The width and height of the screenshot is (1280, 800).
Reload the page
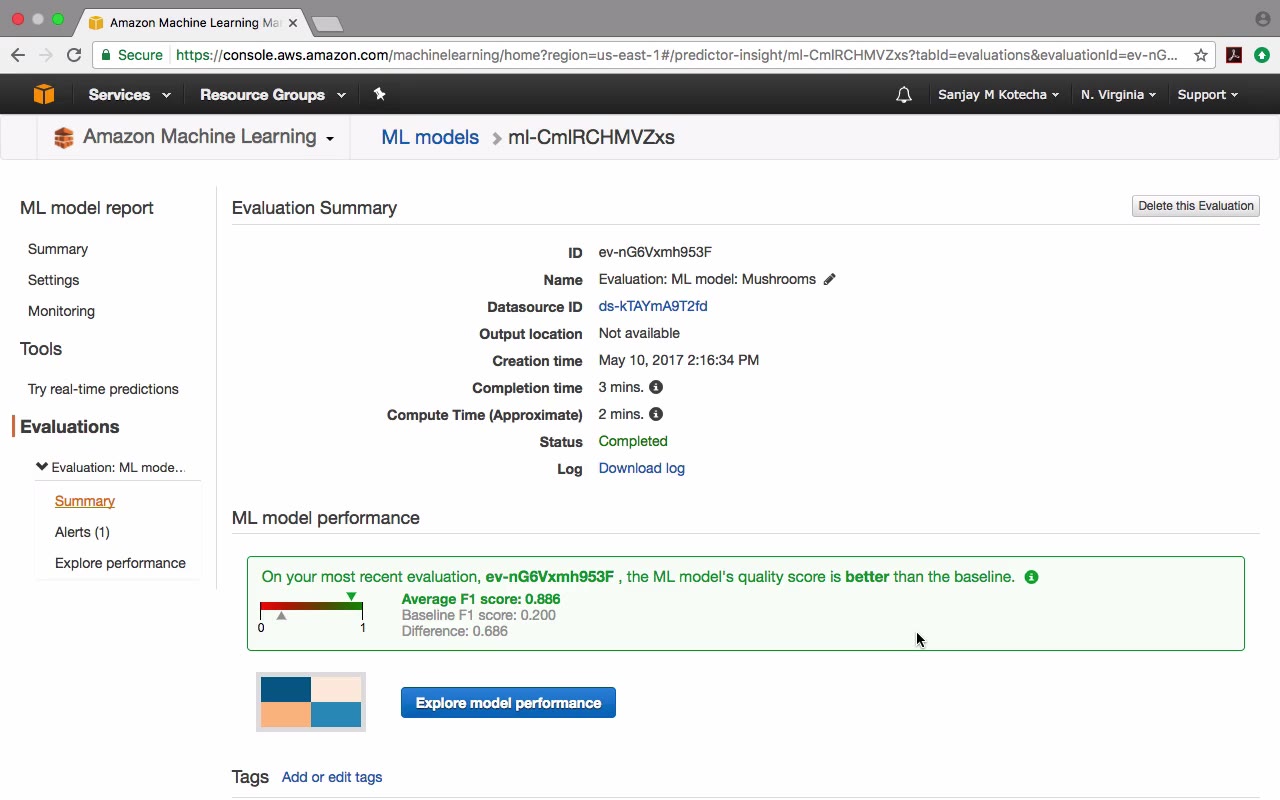point(74,55)
